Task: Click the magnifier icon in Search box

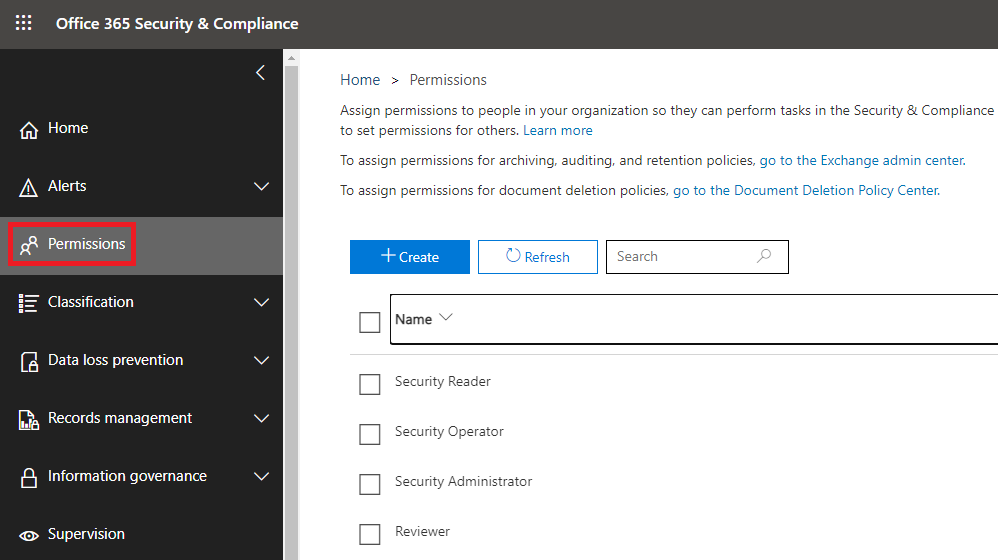Action: pyautogui.click(x=764, y=256)
